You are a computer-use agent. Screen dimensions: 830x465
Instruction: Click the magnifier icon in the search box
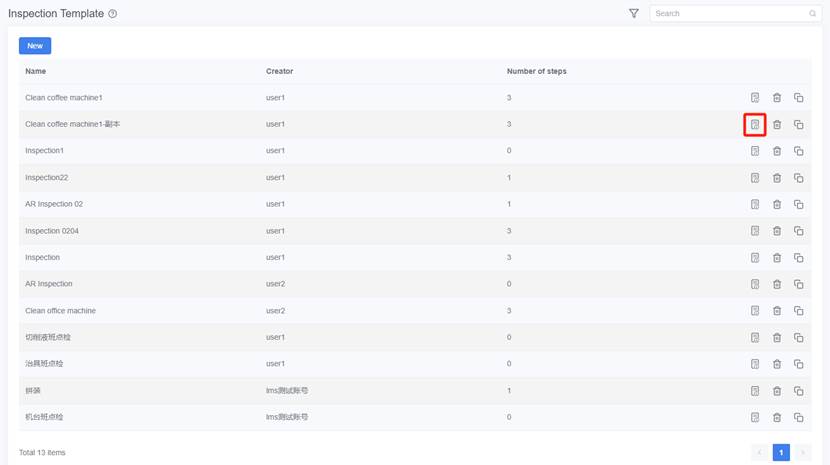pyautogui.click(x=813, y=13)
